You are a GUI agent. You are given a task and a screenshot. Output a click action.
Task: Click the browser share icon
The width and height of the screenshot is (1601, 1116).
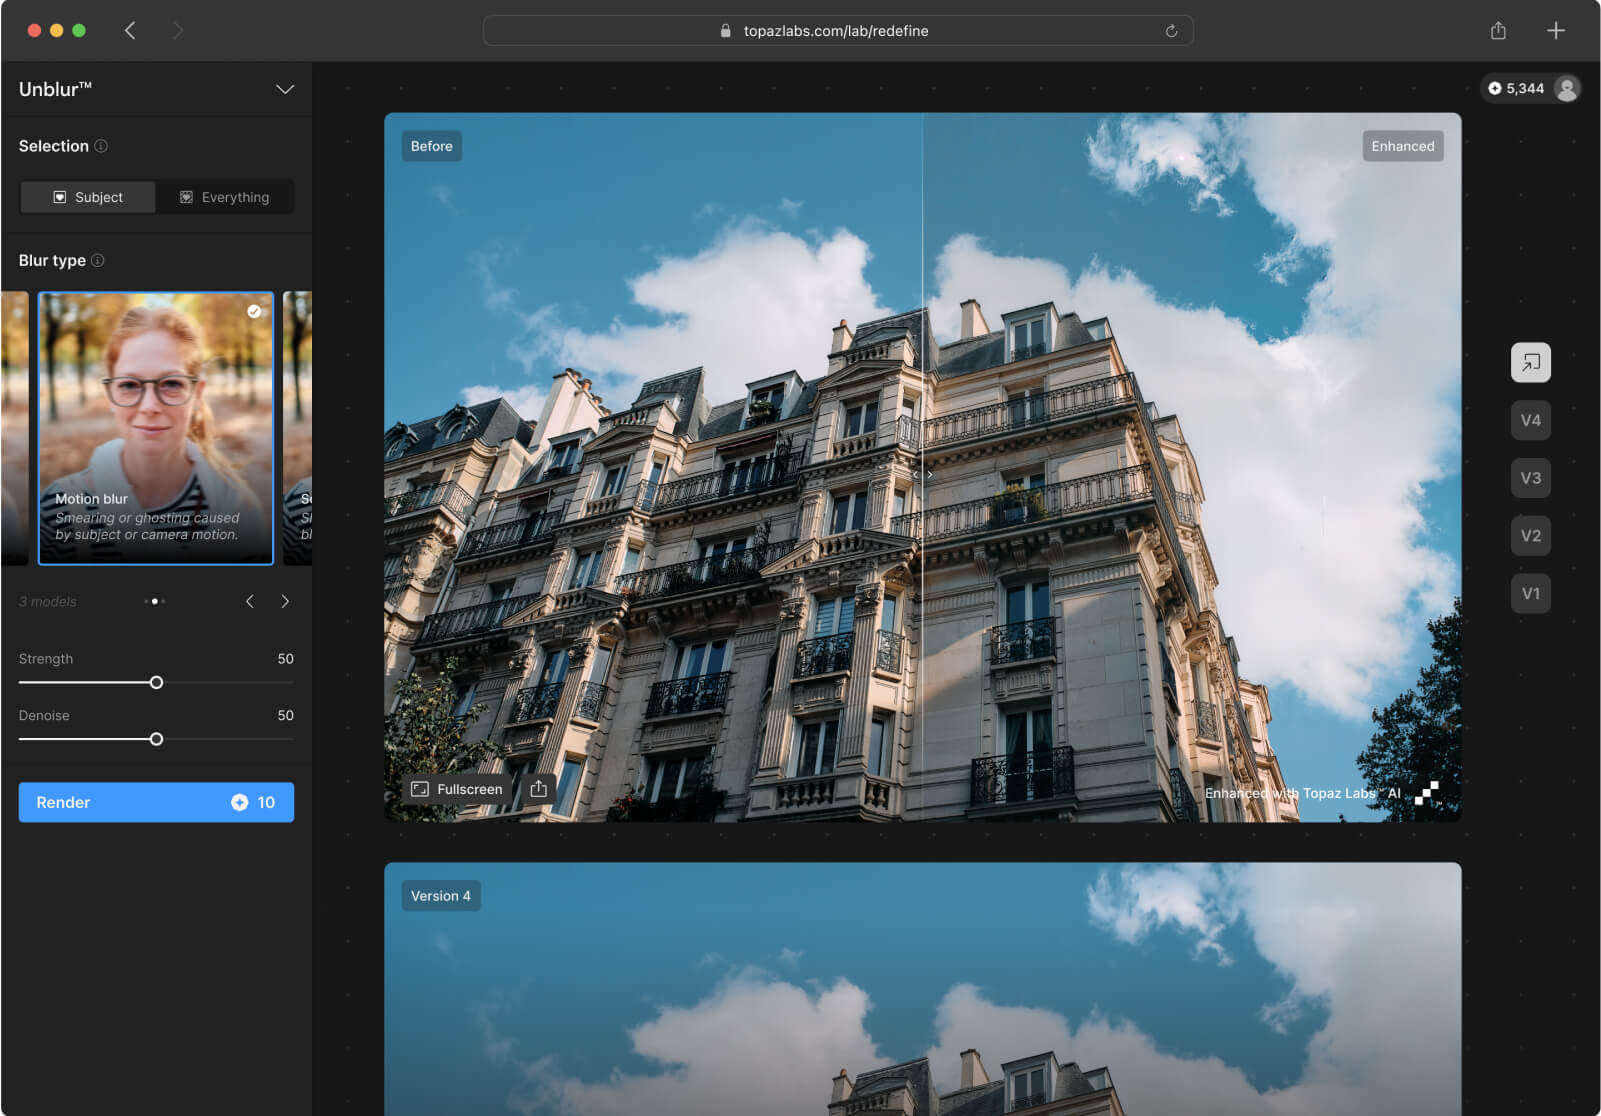point(1498,31)
